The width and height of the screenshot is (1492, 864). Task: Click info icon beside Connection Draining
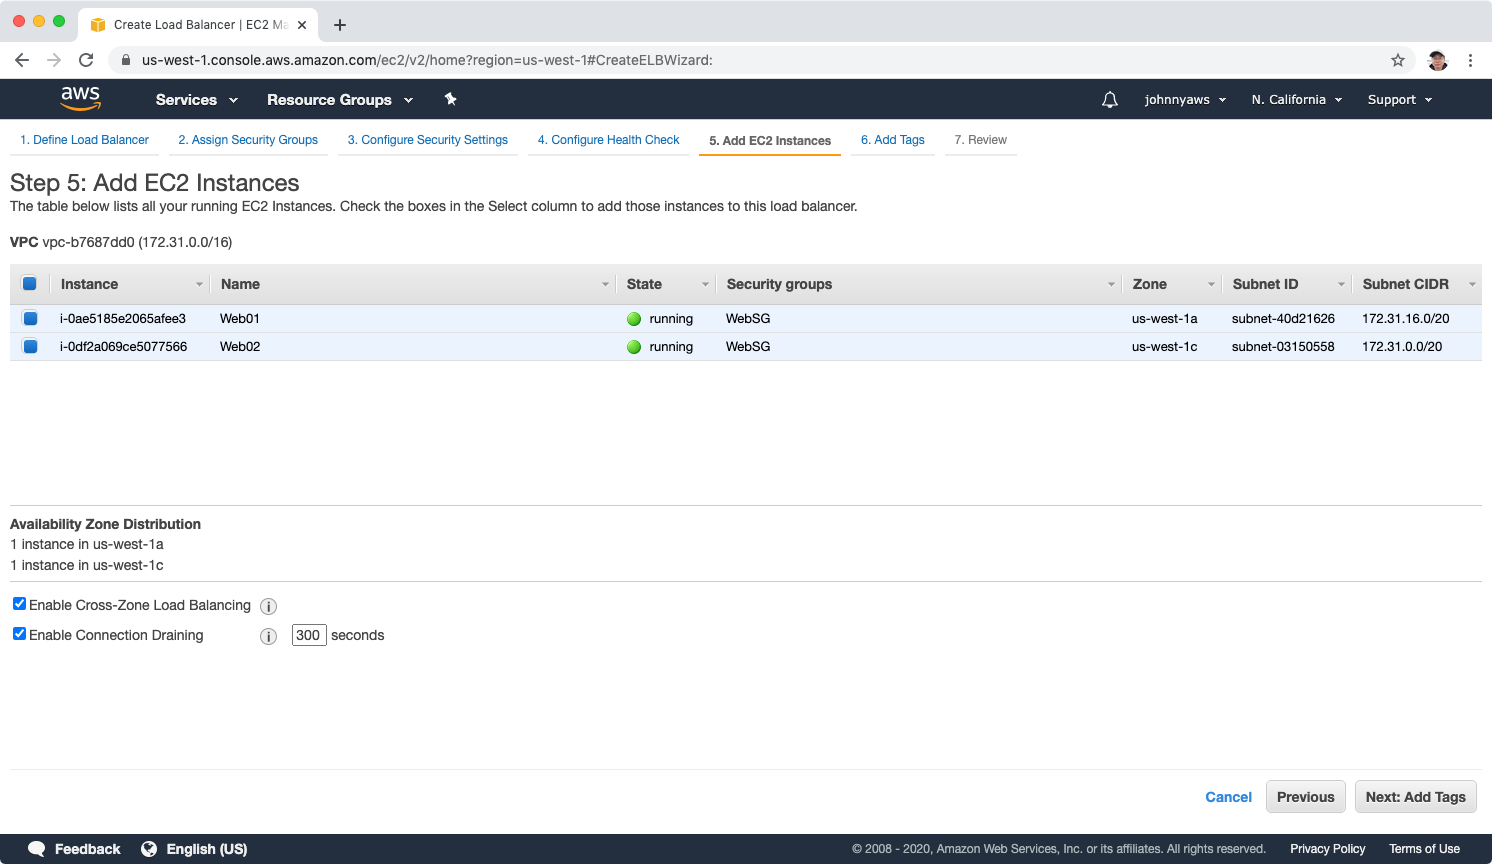tap(268, 636)
